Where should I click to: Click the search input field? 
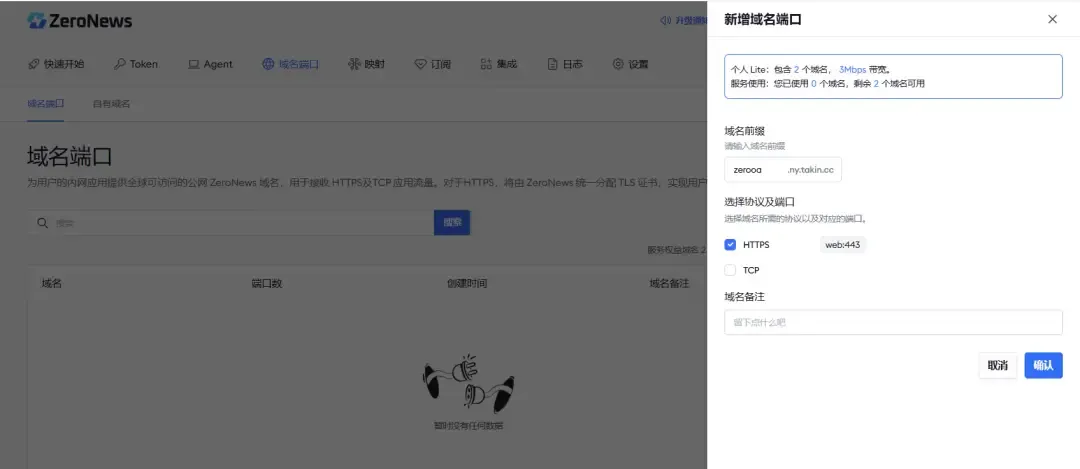coord(231,222)
